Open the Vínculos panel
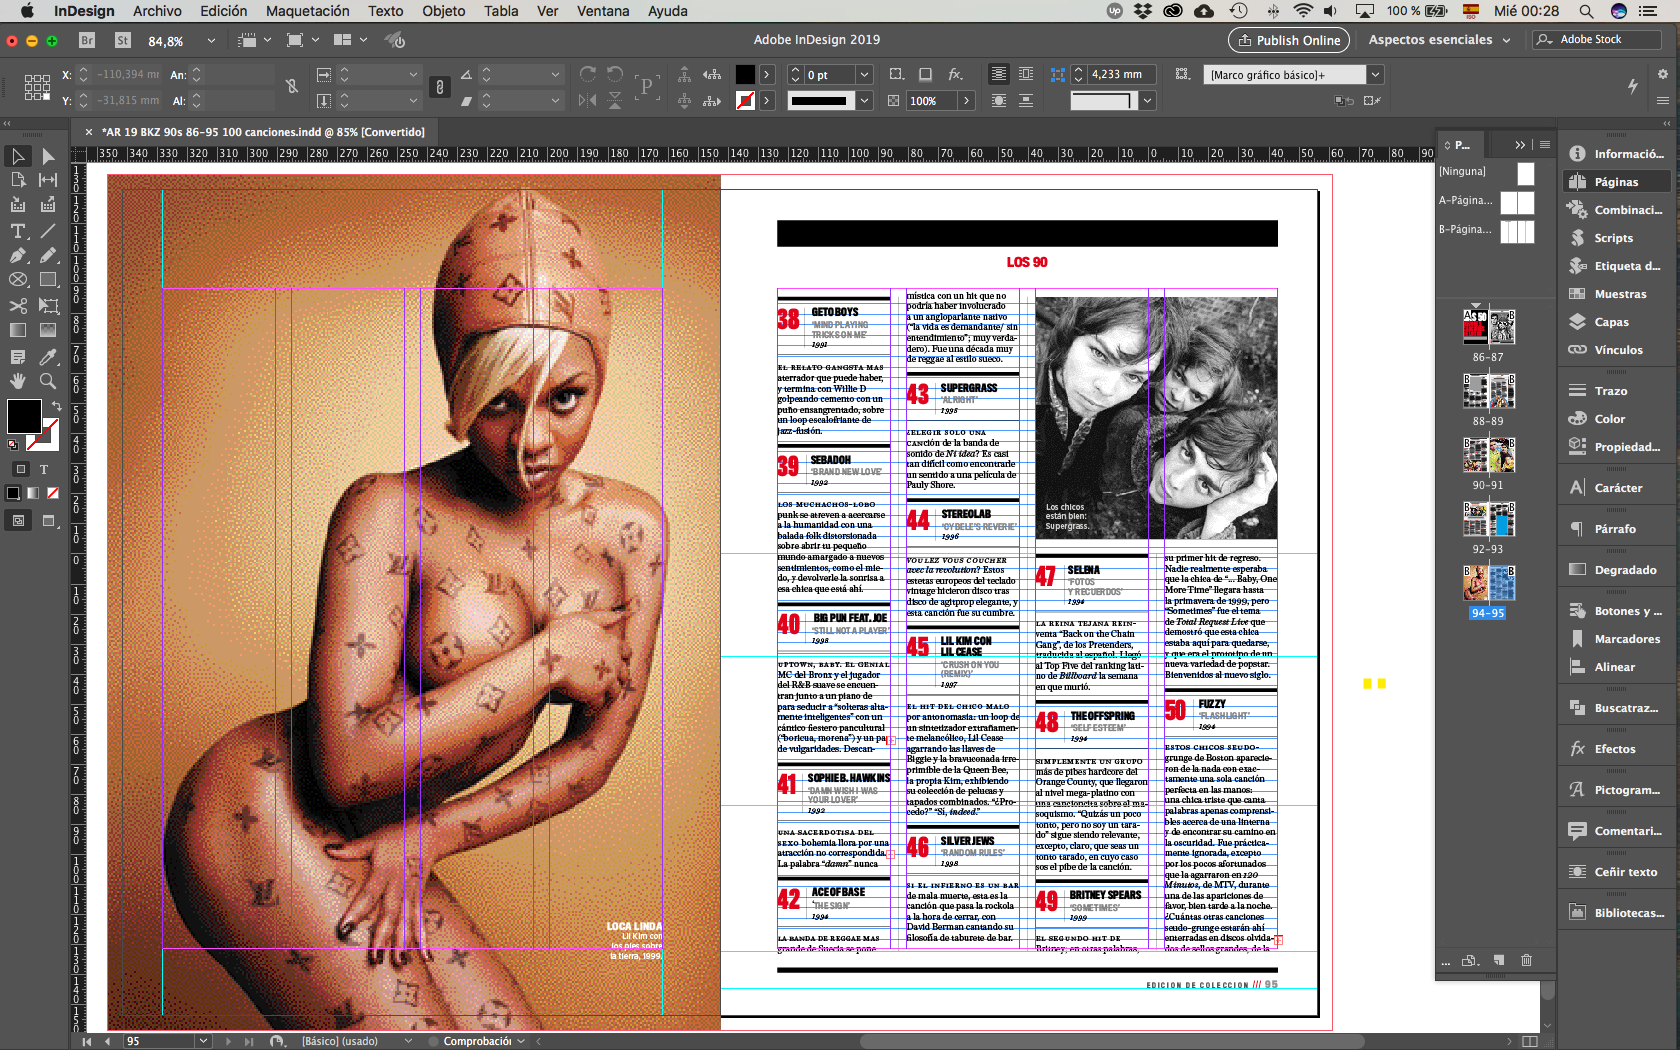The image size is (1680, 1050). pyautogui.click(x=1617, y=350)
